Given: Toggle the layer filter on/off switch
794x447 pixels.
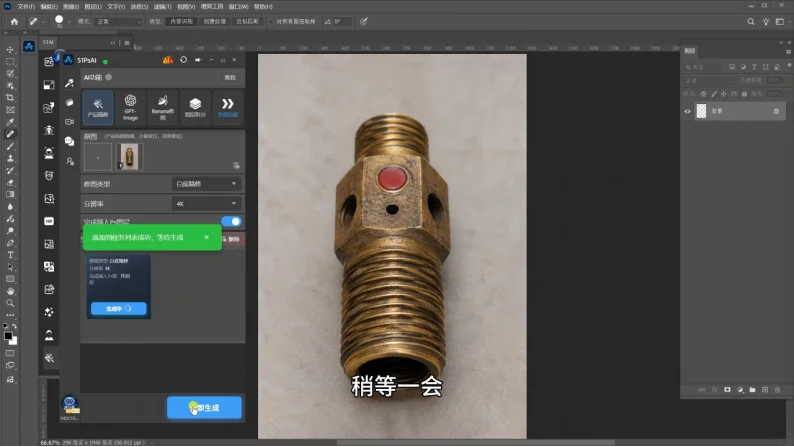Looking at the screenshot, I should tap(789, 66).
